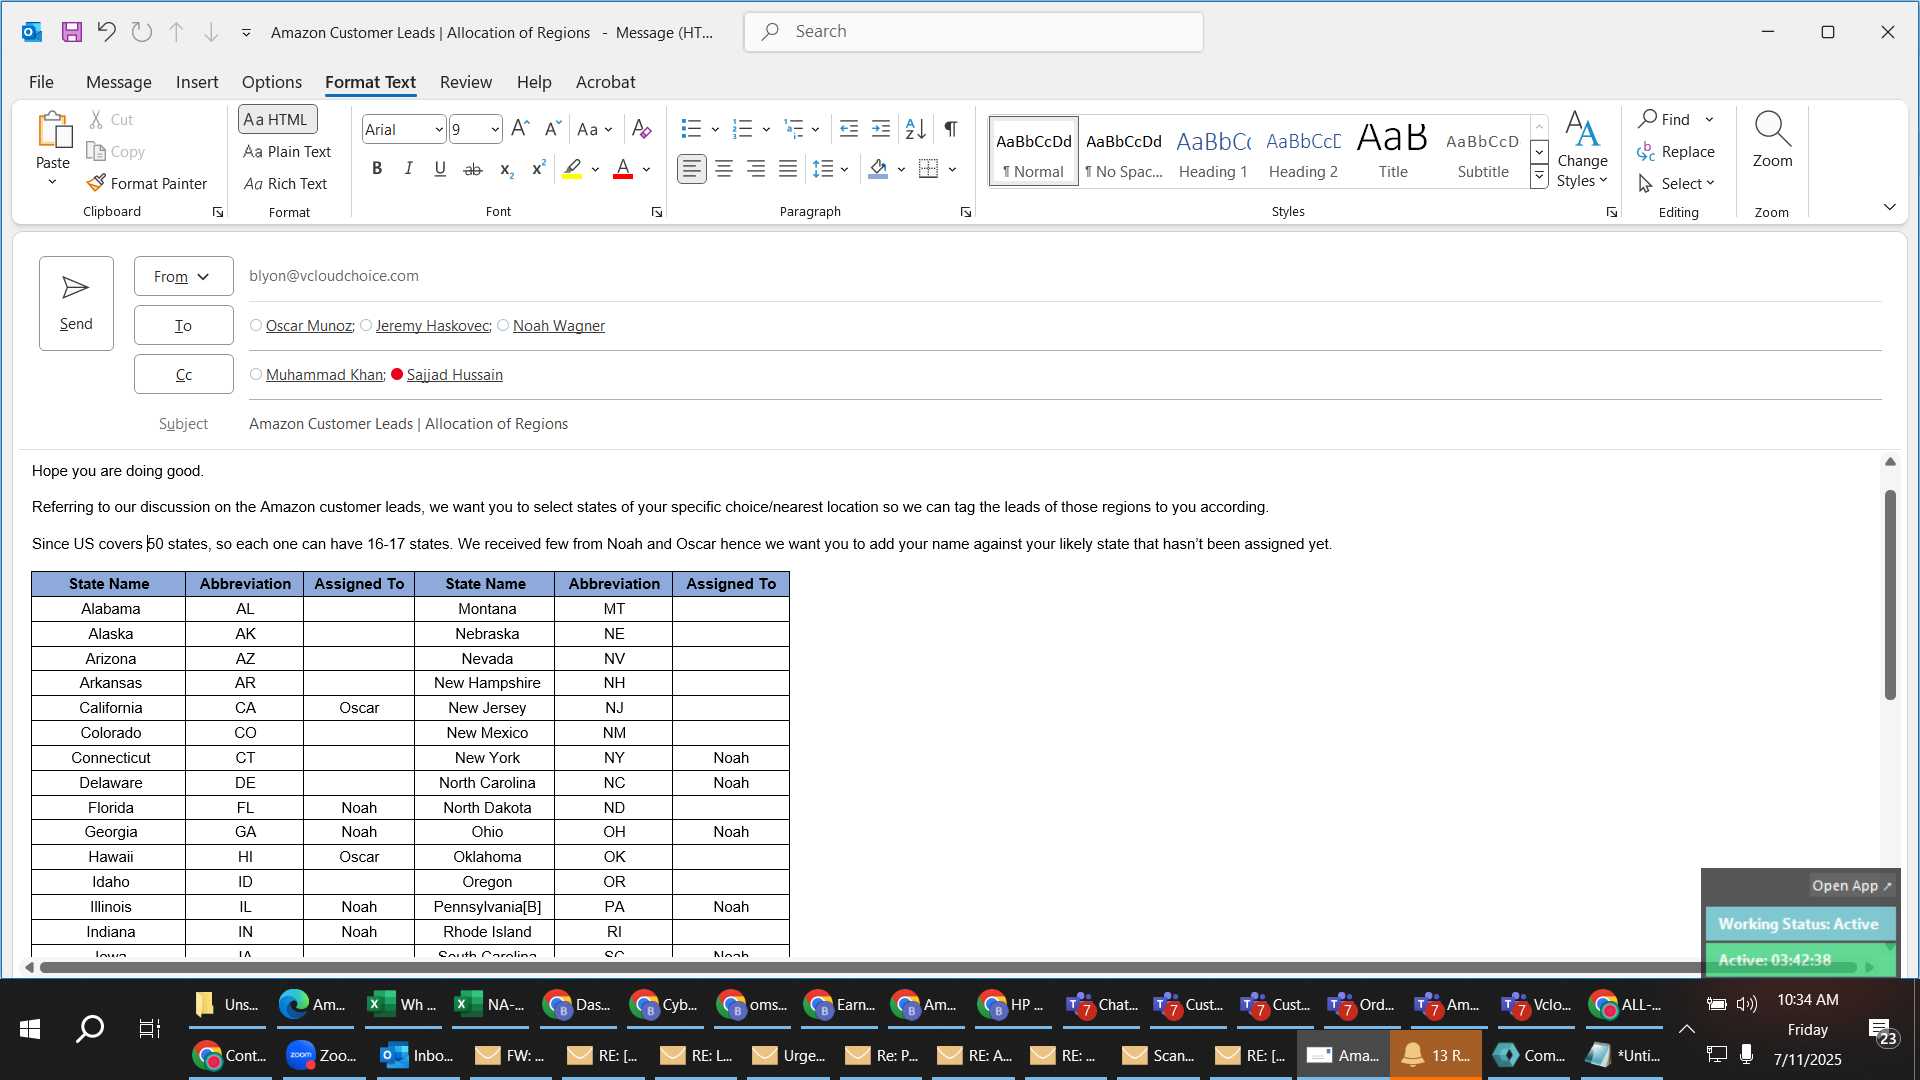1920x1080 pixels.
Task: Align text right
Action: pyautogui.click(x=756, y=169)
